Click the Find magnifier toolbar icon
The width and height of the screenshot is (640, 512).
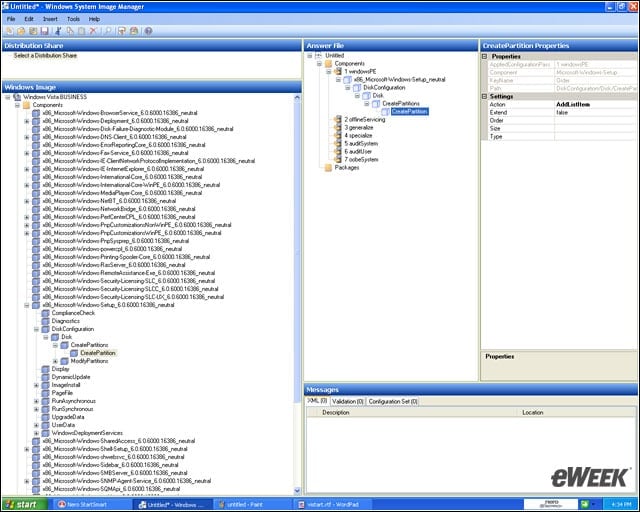pos(108,31)
